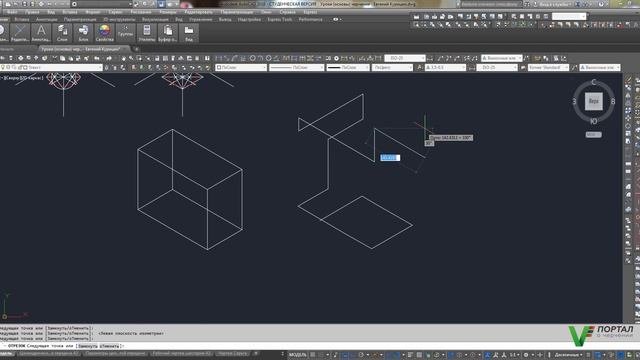Click Вход в службы sign-in button
Screen dimensions: 640x360
coord(555,4)
